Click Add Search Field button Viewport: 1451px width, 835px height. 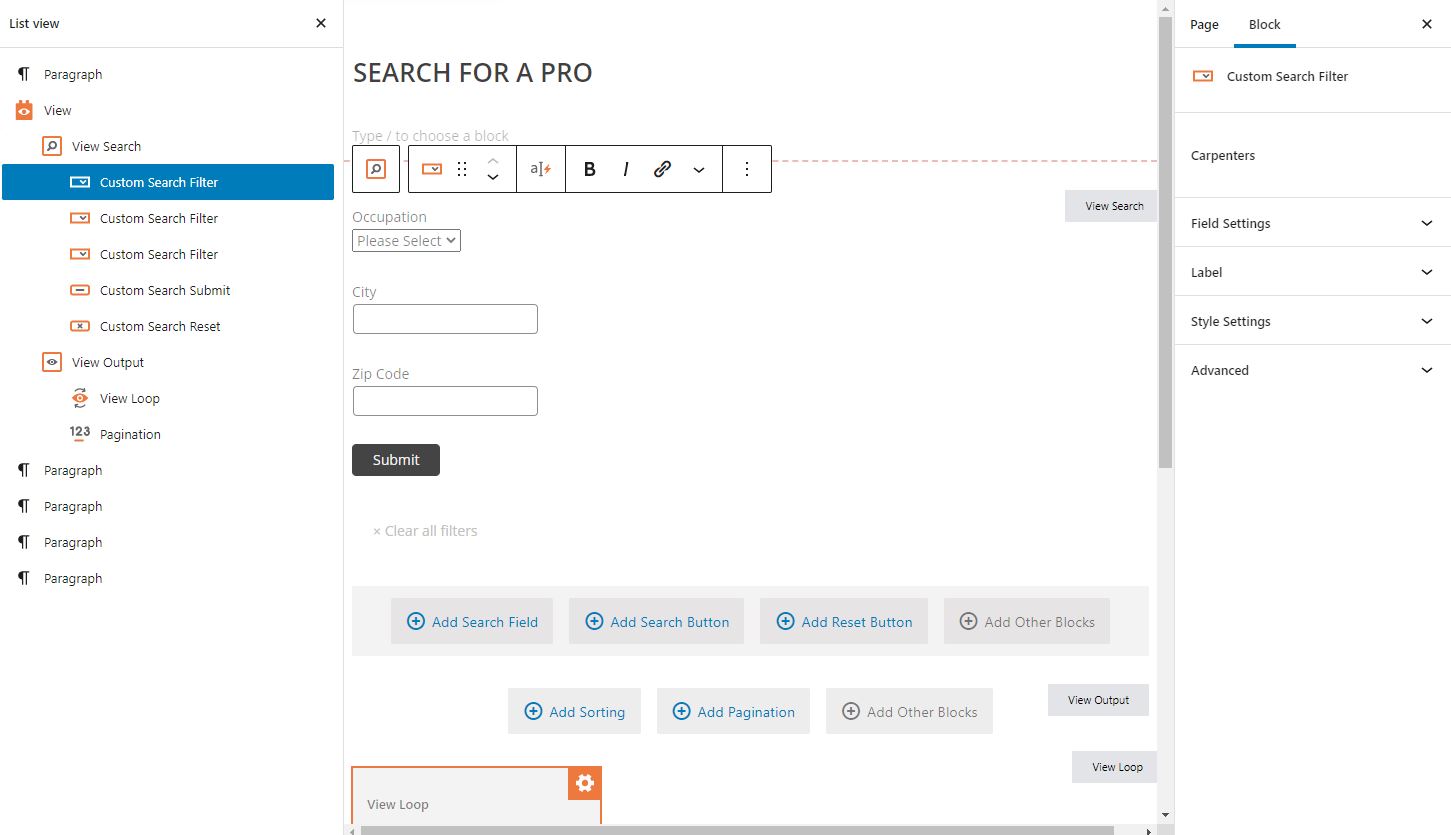pos(472,622)
